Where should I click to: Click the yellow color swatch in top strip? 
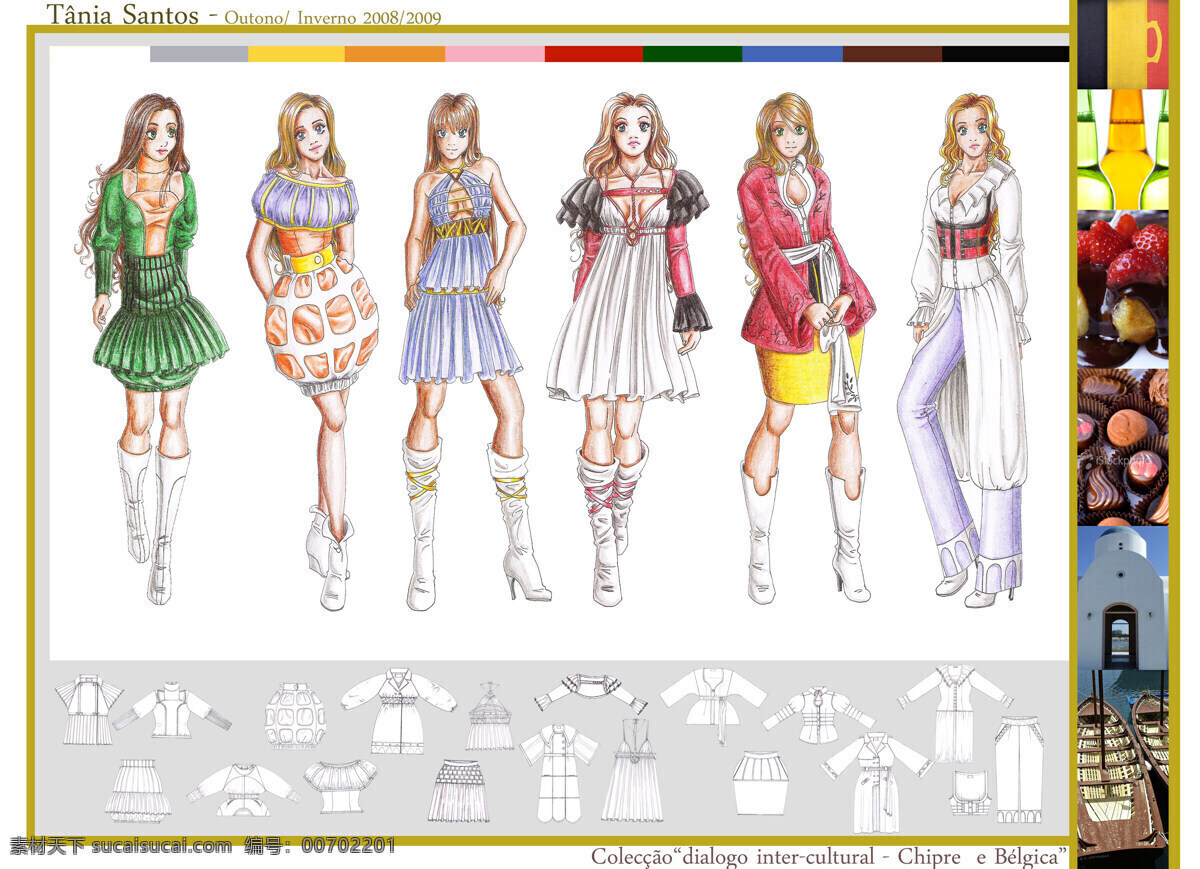(296, 54)
